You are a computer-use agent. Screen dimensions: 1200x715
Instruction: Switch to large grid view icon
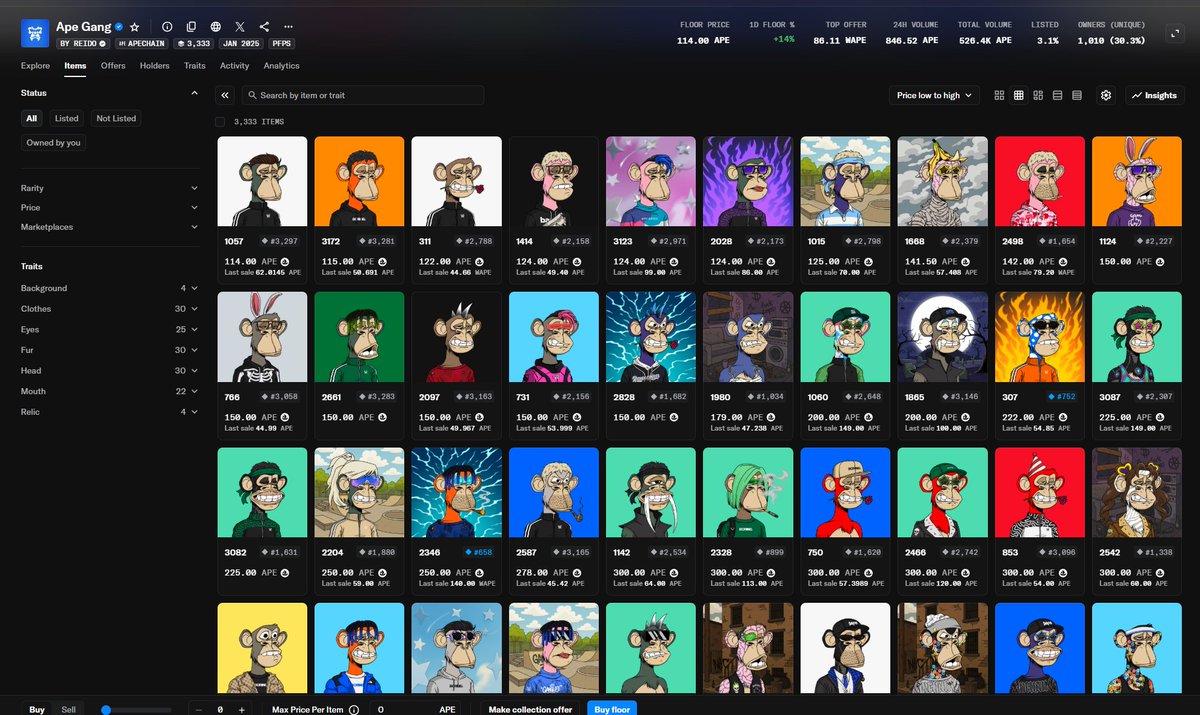(999, 95)
